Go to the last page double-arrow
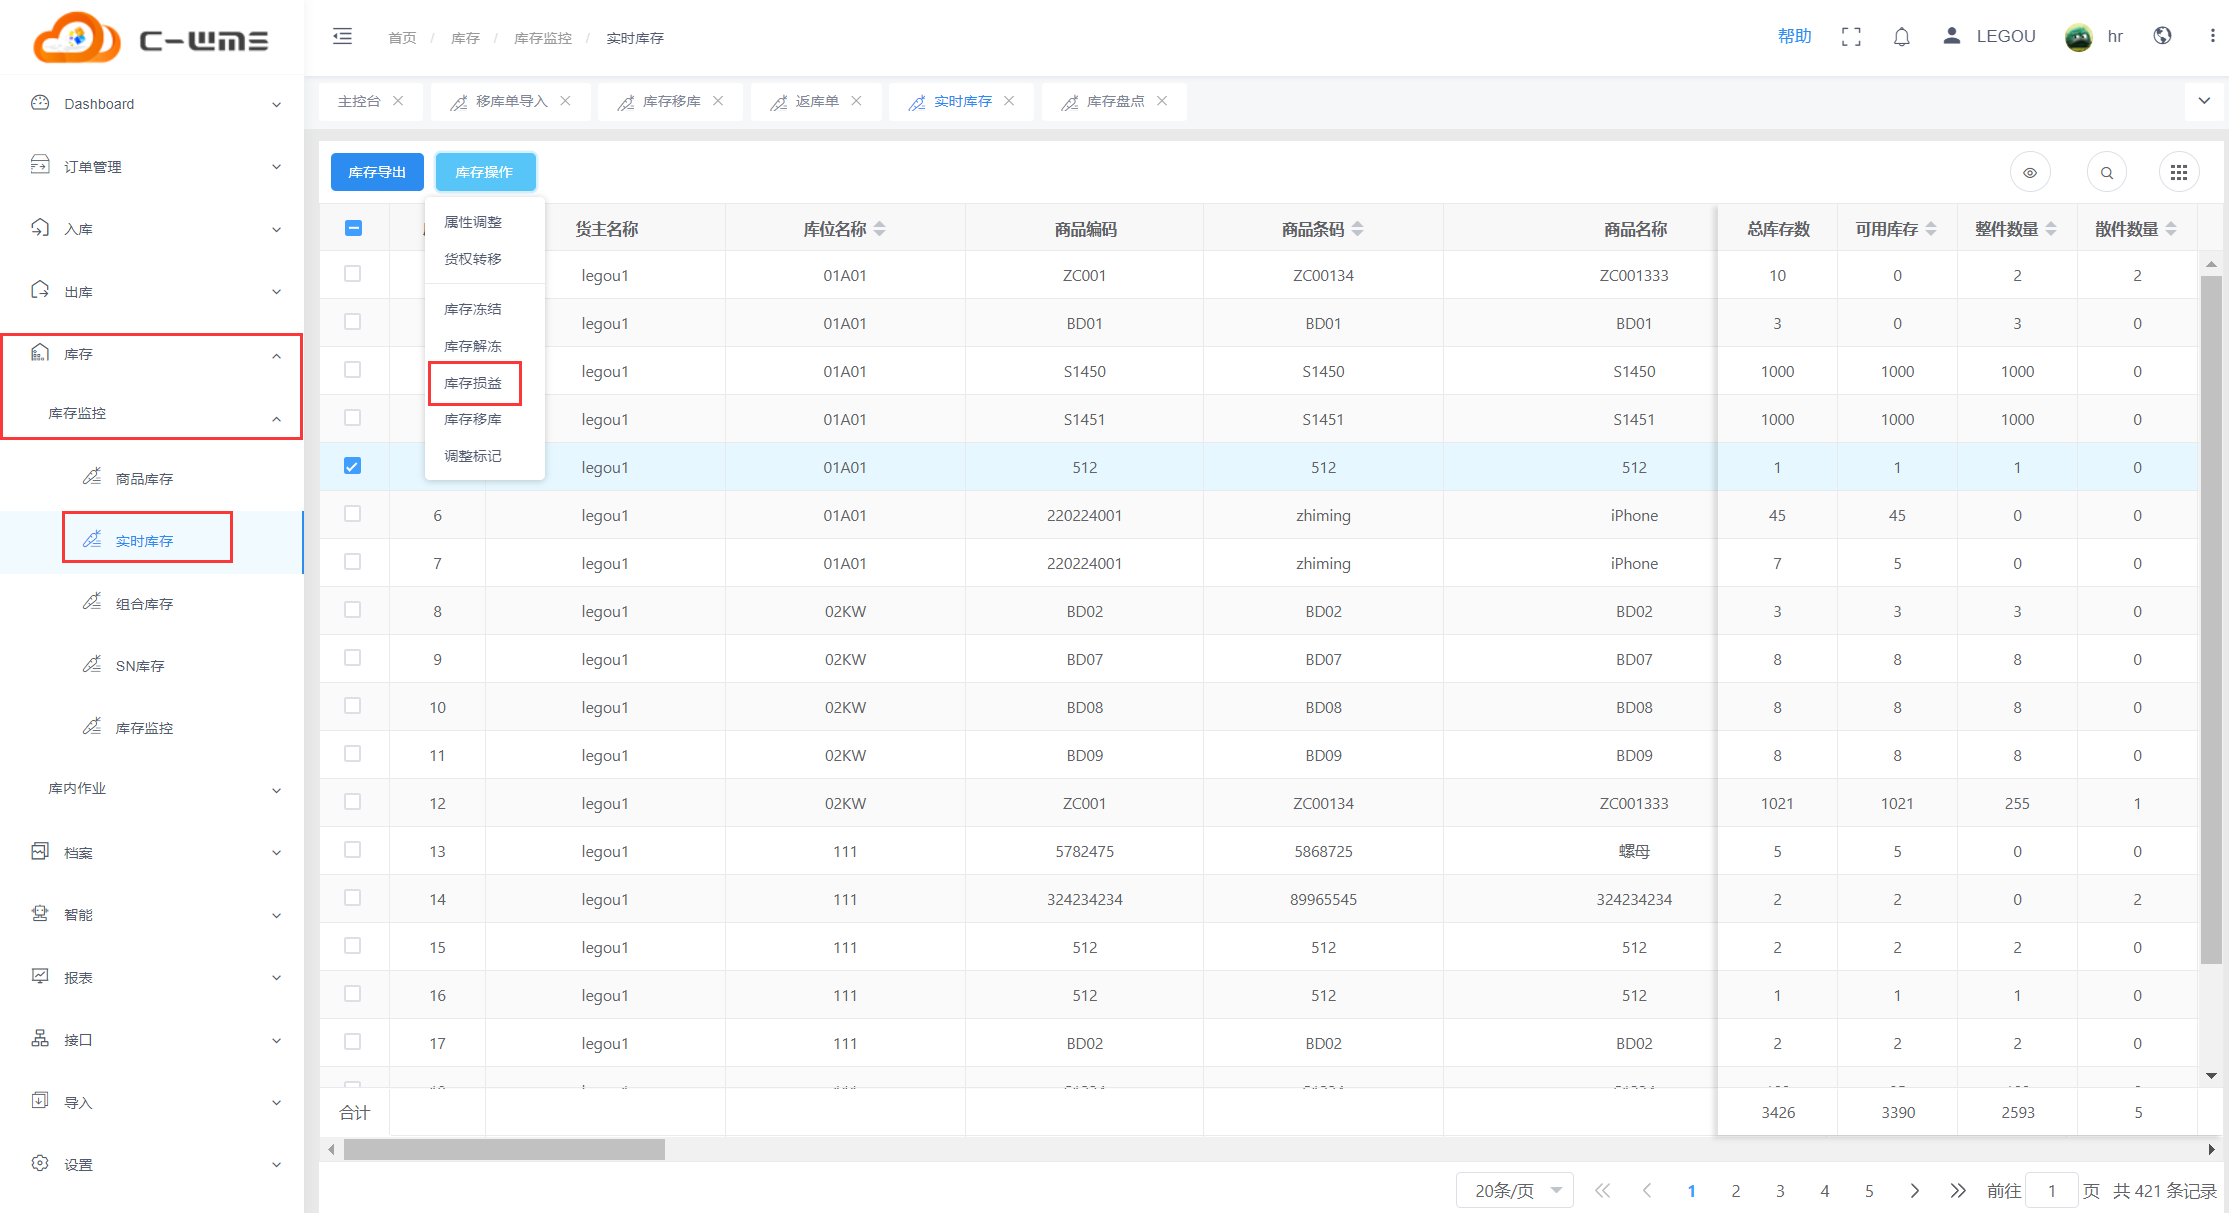This screenshot has width=2229, height=1213. [1957, 1190]
